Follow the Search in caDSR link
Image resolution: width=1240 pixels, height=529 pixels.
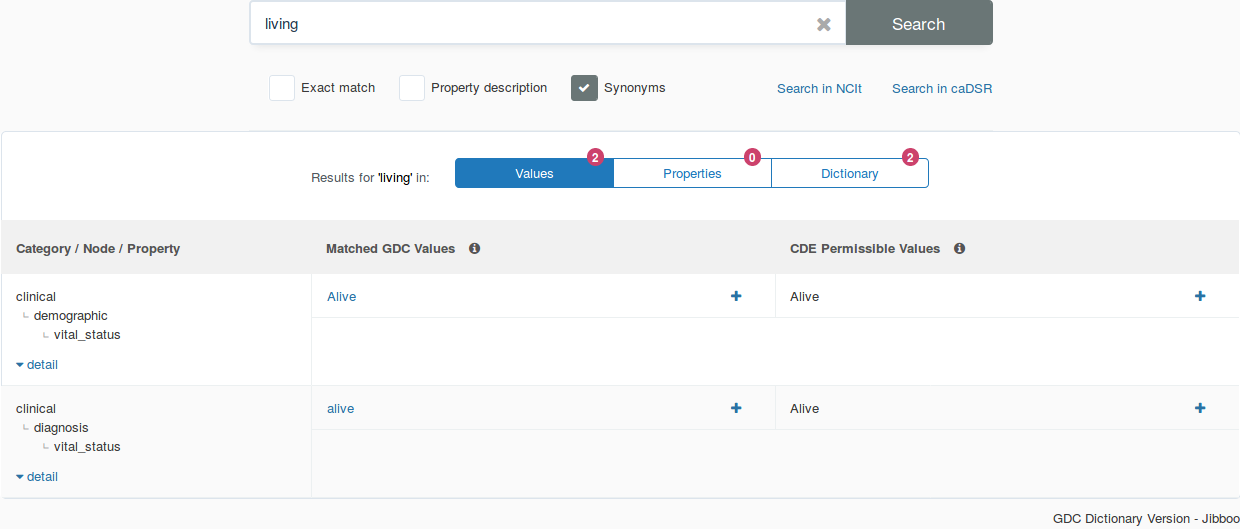coord(941,88)
